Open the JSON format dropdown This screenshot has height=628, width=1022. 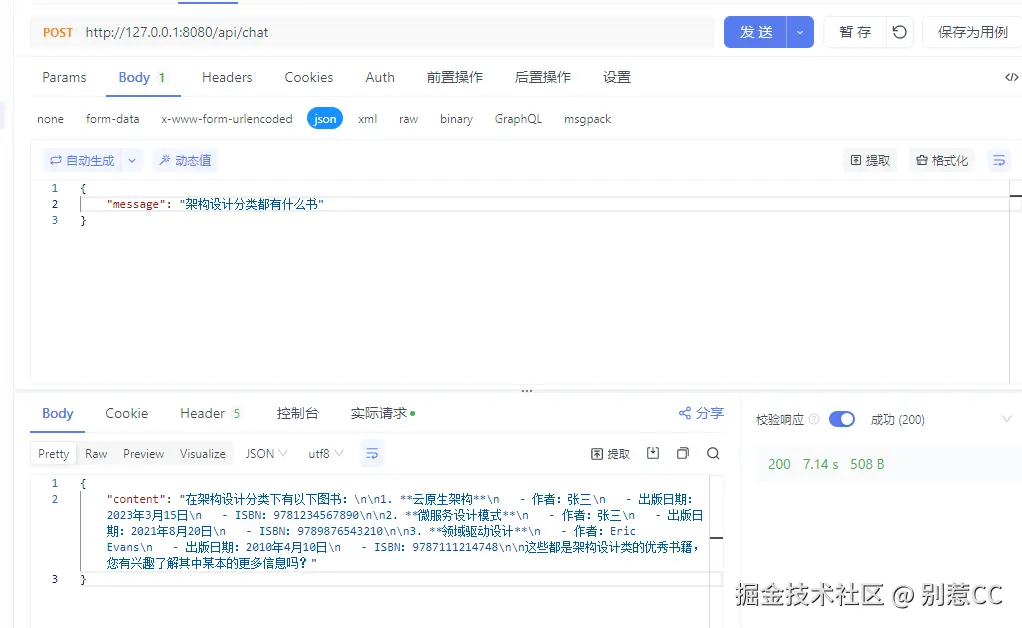coord(266,453)
